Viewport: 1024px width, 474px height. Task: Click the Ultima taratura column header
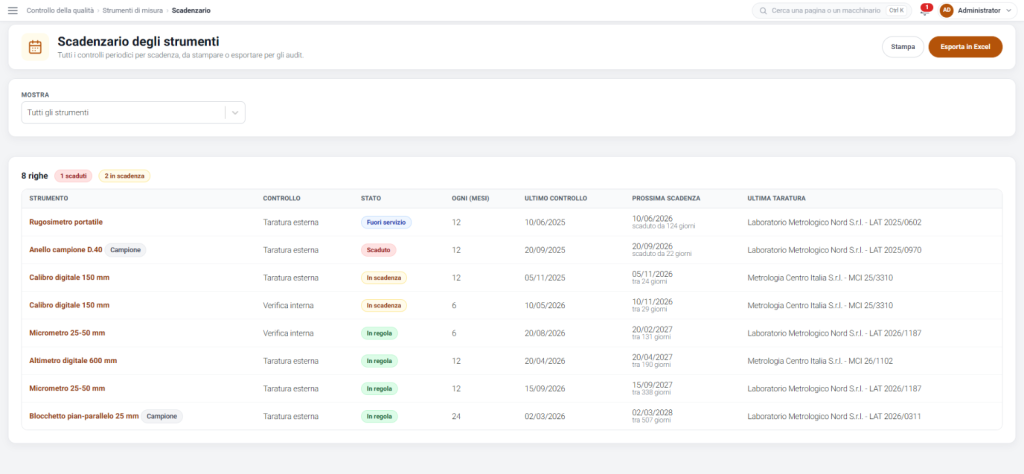[x=776, y=198]
